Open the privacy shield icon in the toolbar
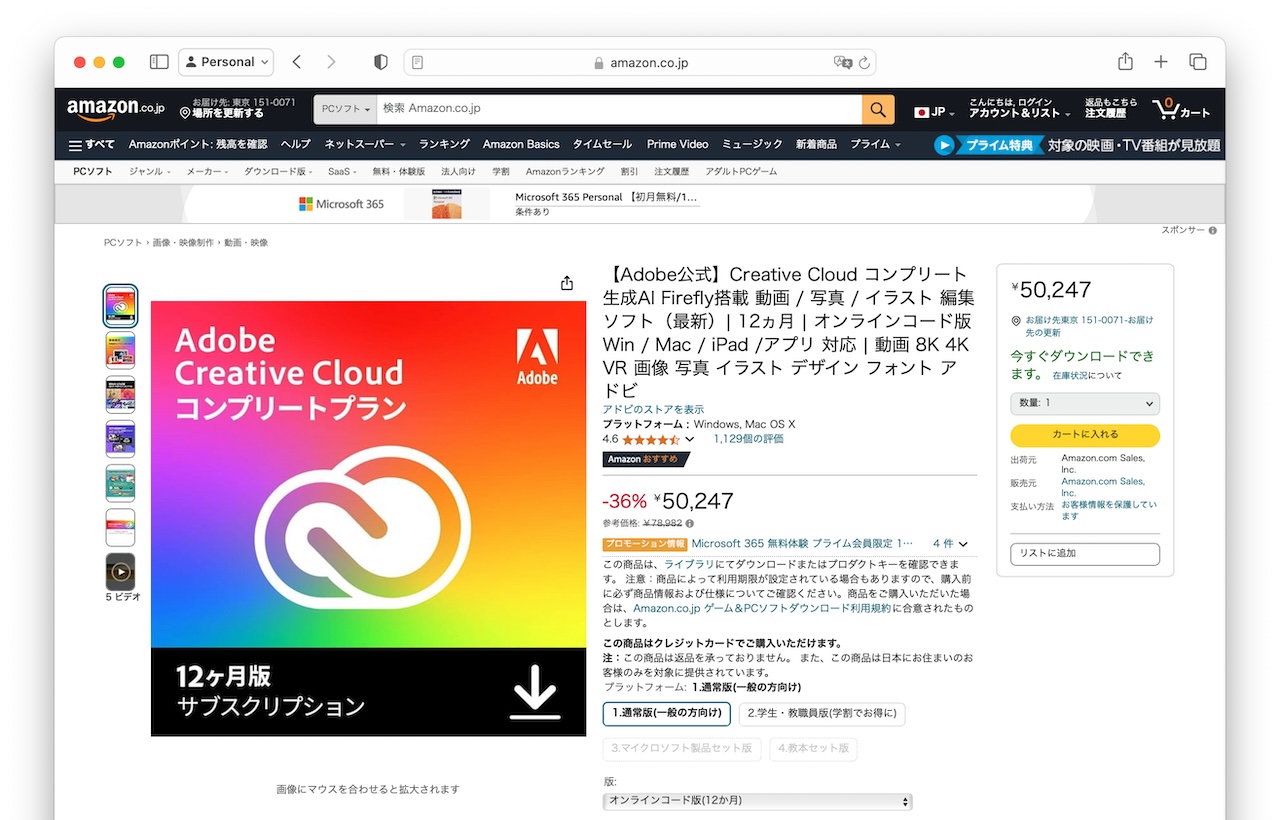 [x=380, y=62]
